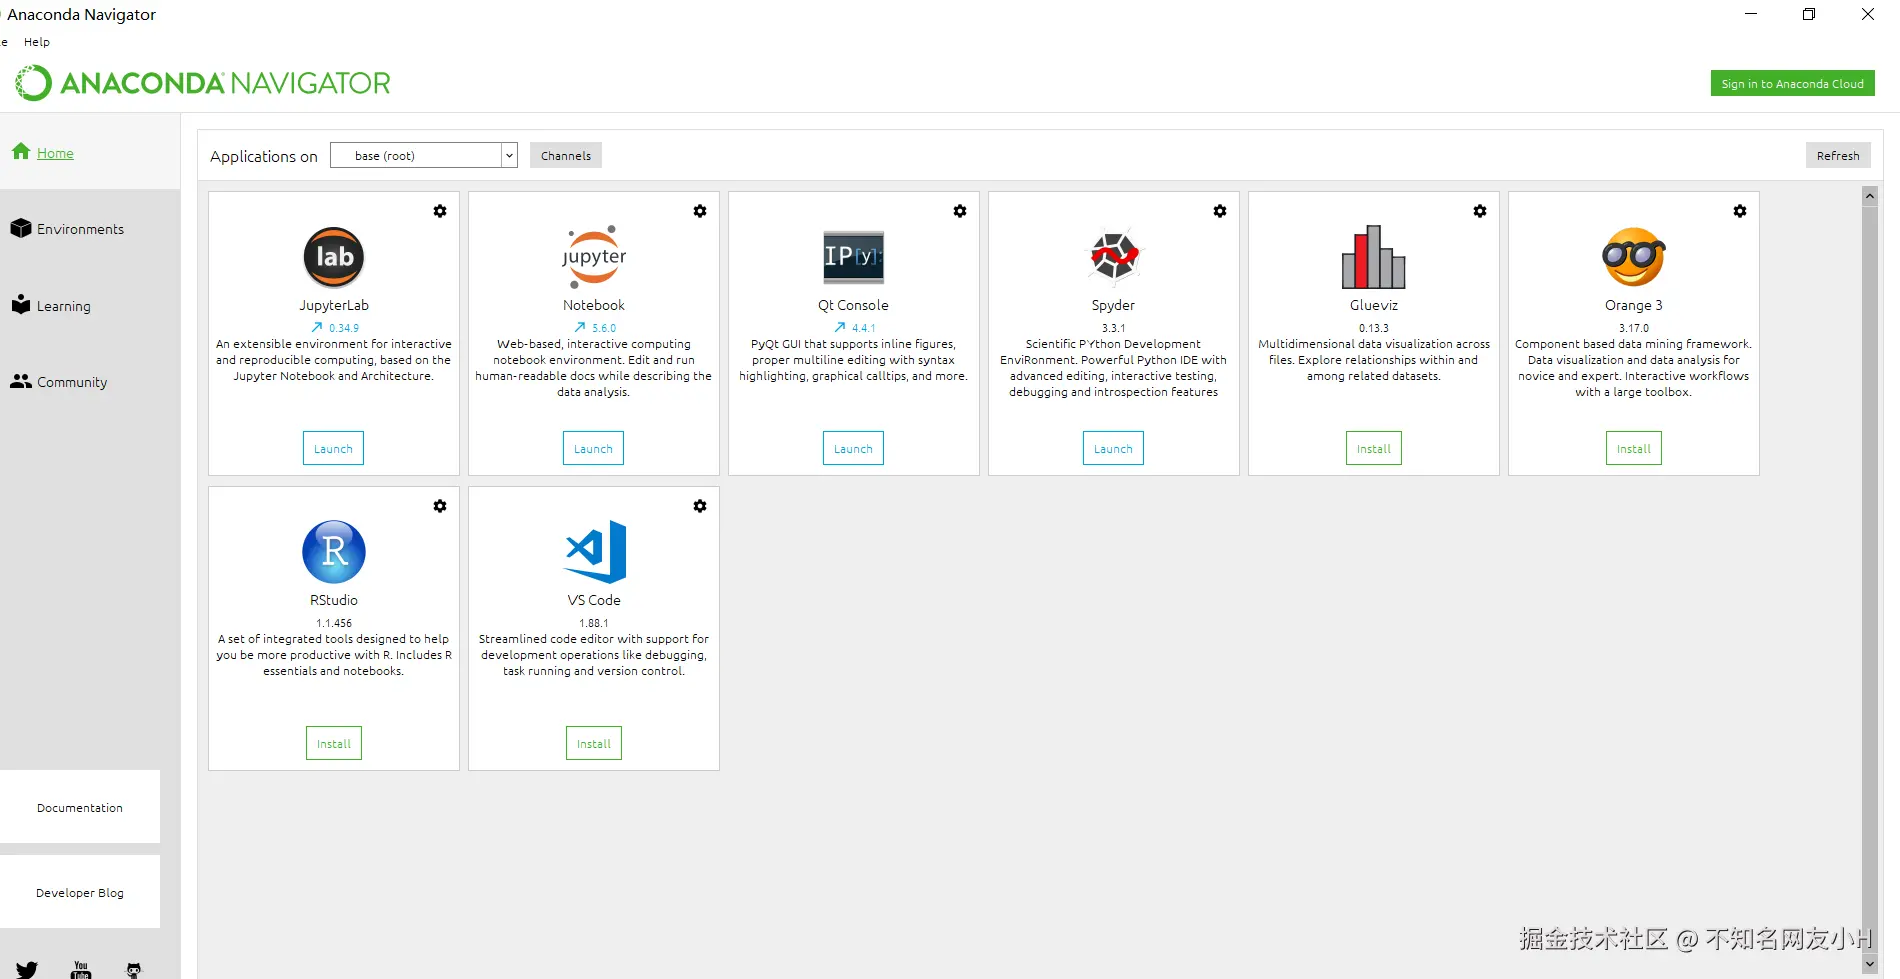The width and height of the screenshot is (1900, 979).
Task: Click the Notebook version 5.6.0 text
Action: 604,328
